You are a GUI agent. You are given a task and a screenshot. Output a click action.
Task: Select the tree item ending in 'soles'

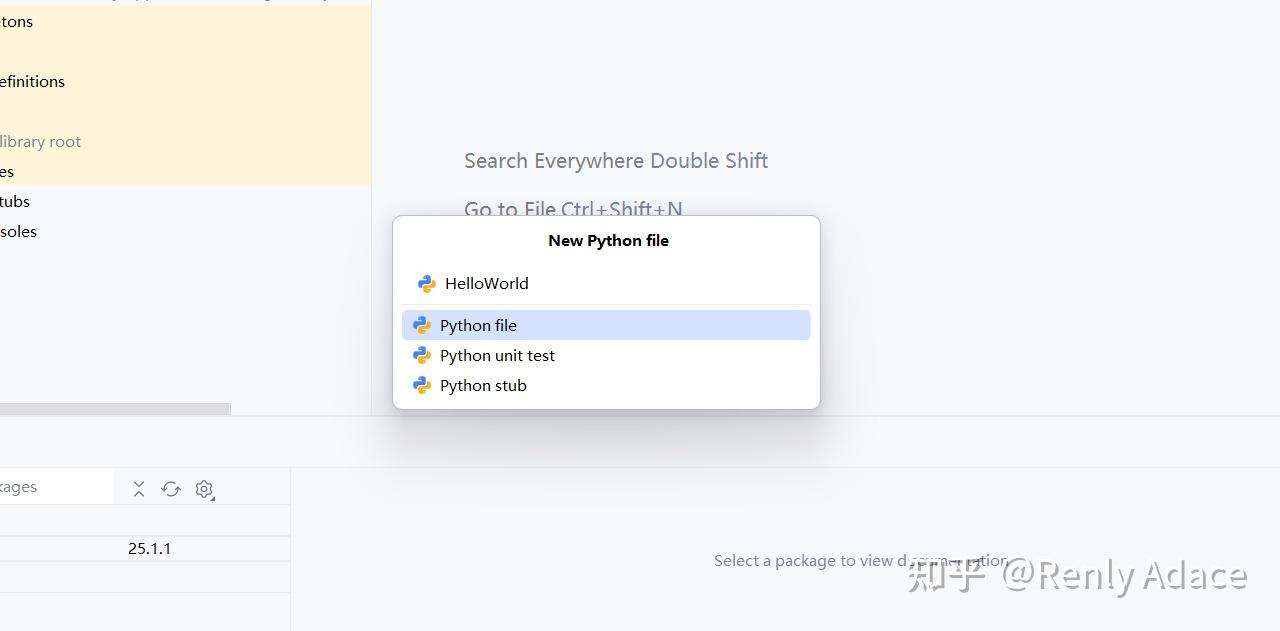pos(19,232)
